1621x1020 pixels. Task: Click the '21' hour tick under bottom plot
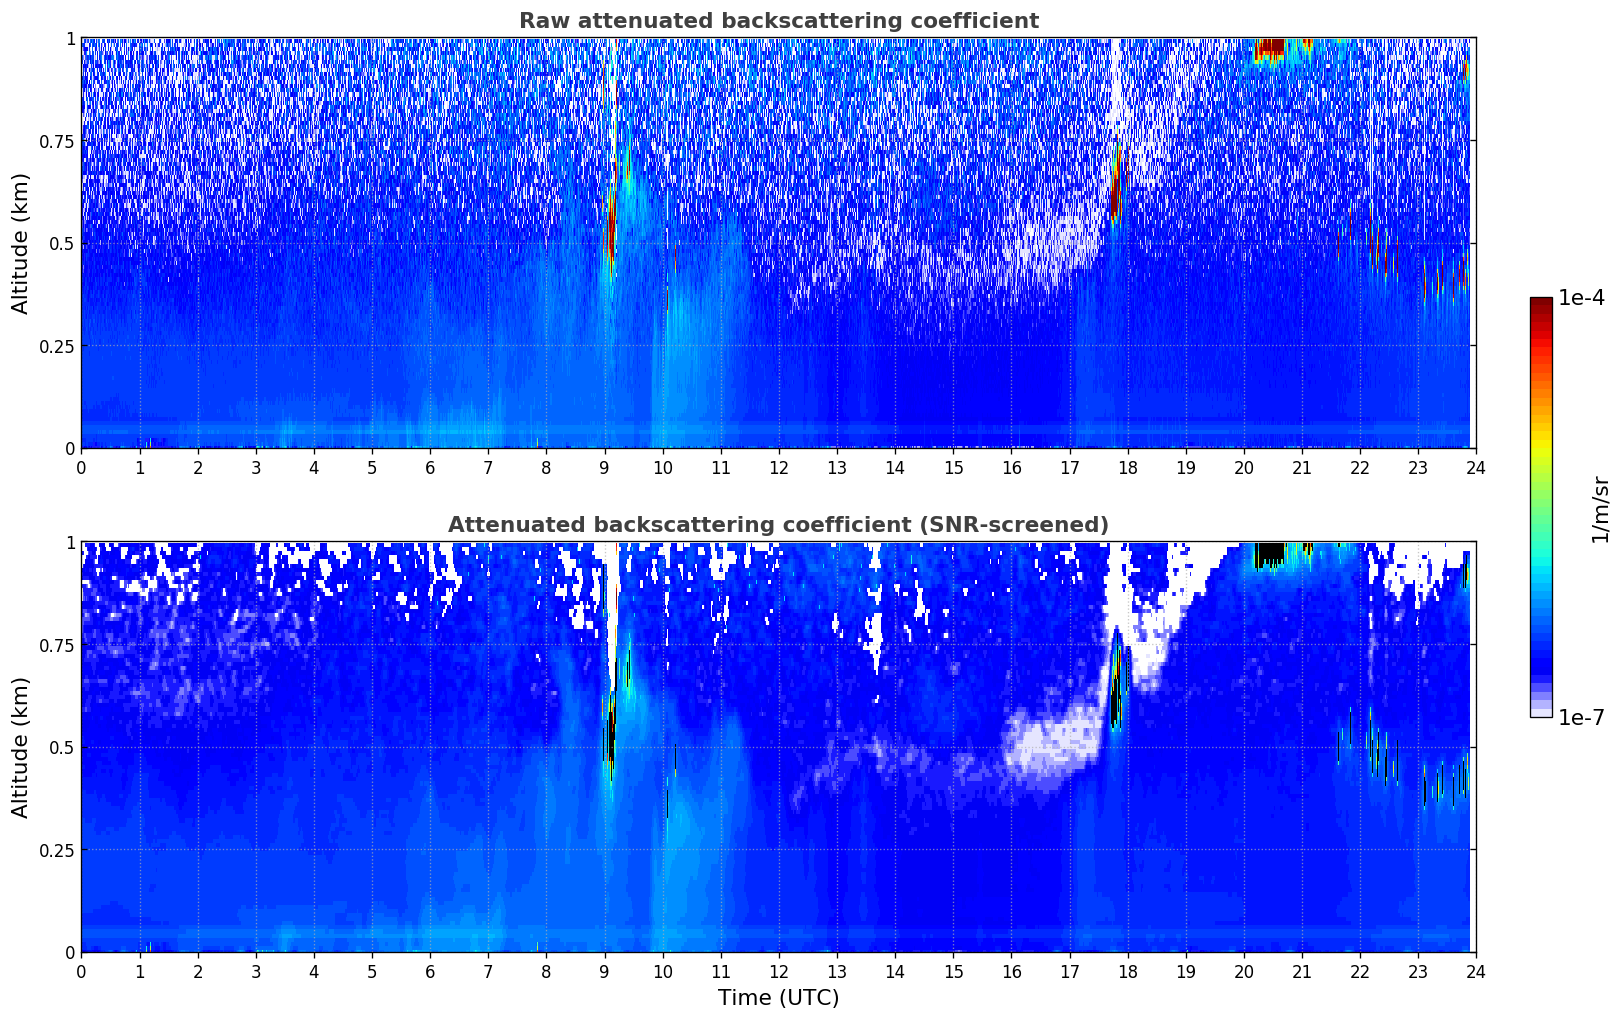1301,971
